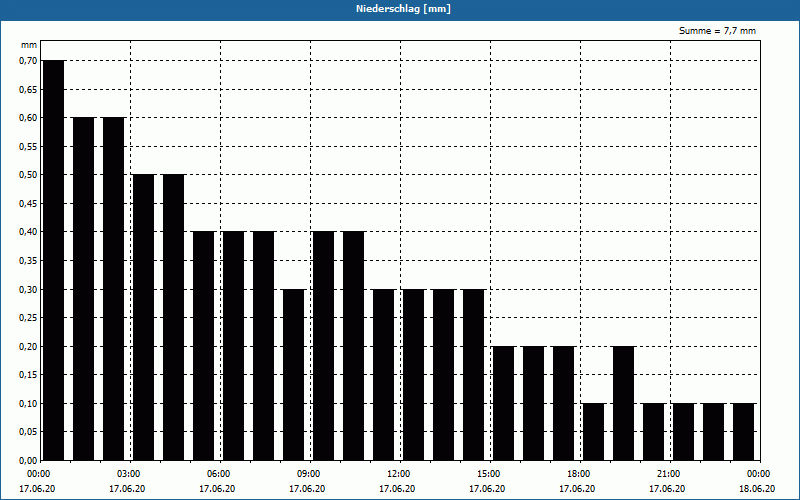The height and width of the screenshot is (500, 800).
Task: Select the Summe = 7,7 mm total
Action: pyautogui.click(x=717, y=31)
